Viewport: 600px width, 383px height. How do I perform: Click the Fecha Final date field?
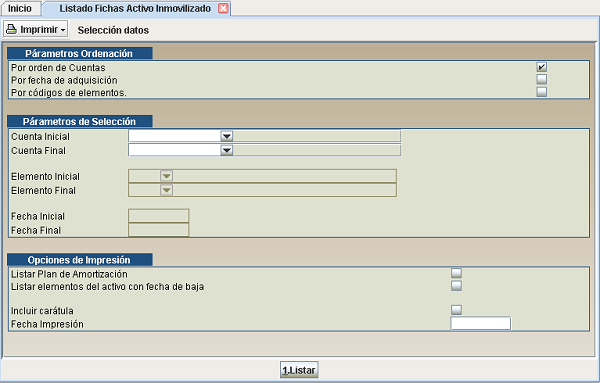pos(158,230)
